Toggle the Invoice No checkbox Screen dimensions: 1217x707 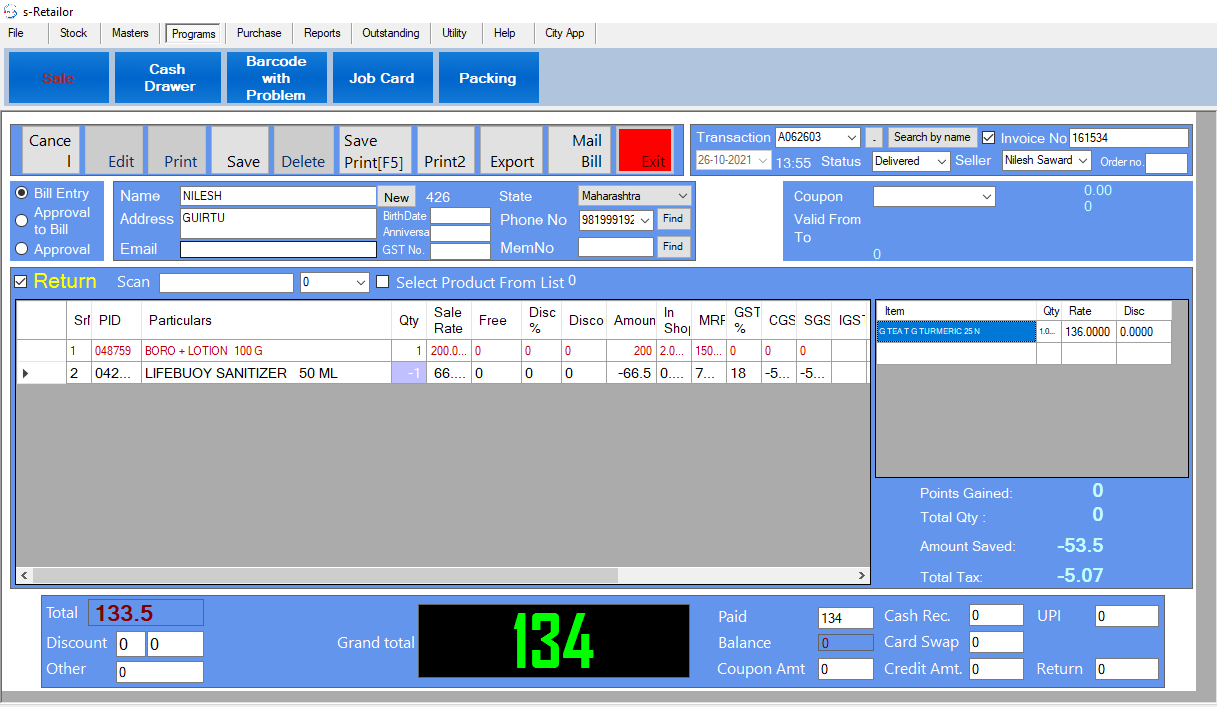click(x=989, y=138)
